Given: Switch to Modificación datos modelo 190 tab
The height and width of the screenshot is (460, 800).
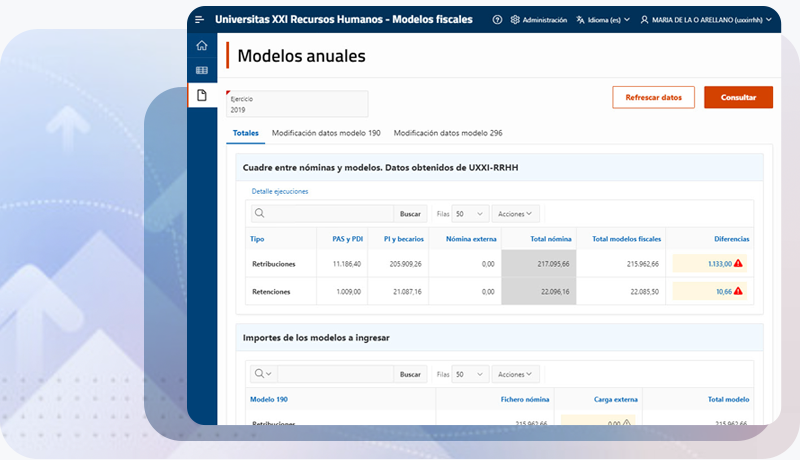Looking at the screenshot, I should click(326, 133).
